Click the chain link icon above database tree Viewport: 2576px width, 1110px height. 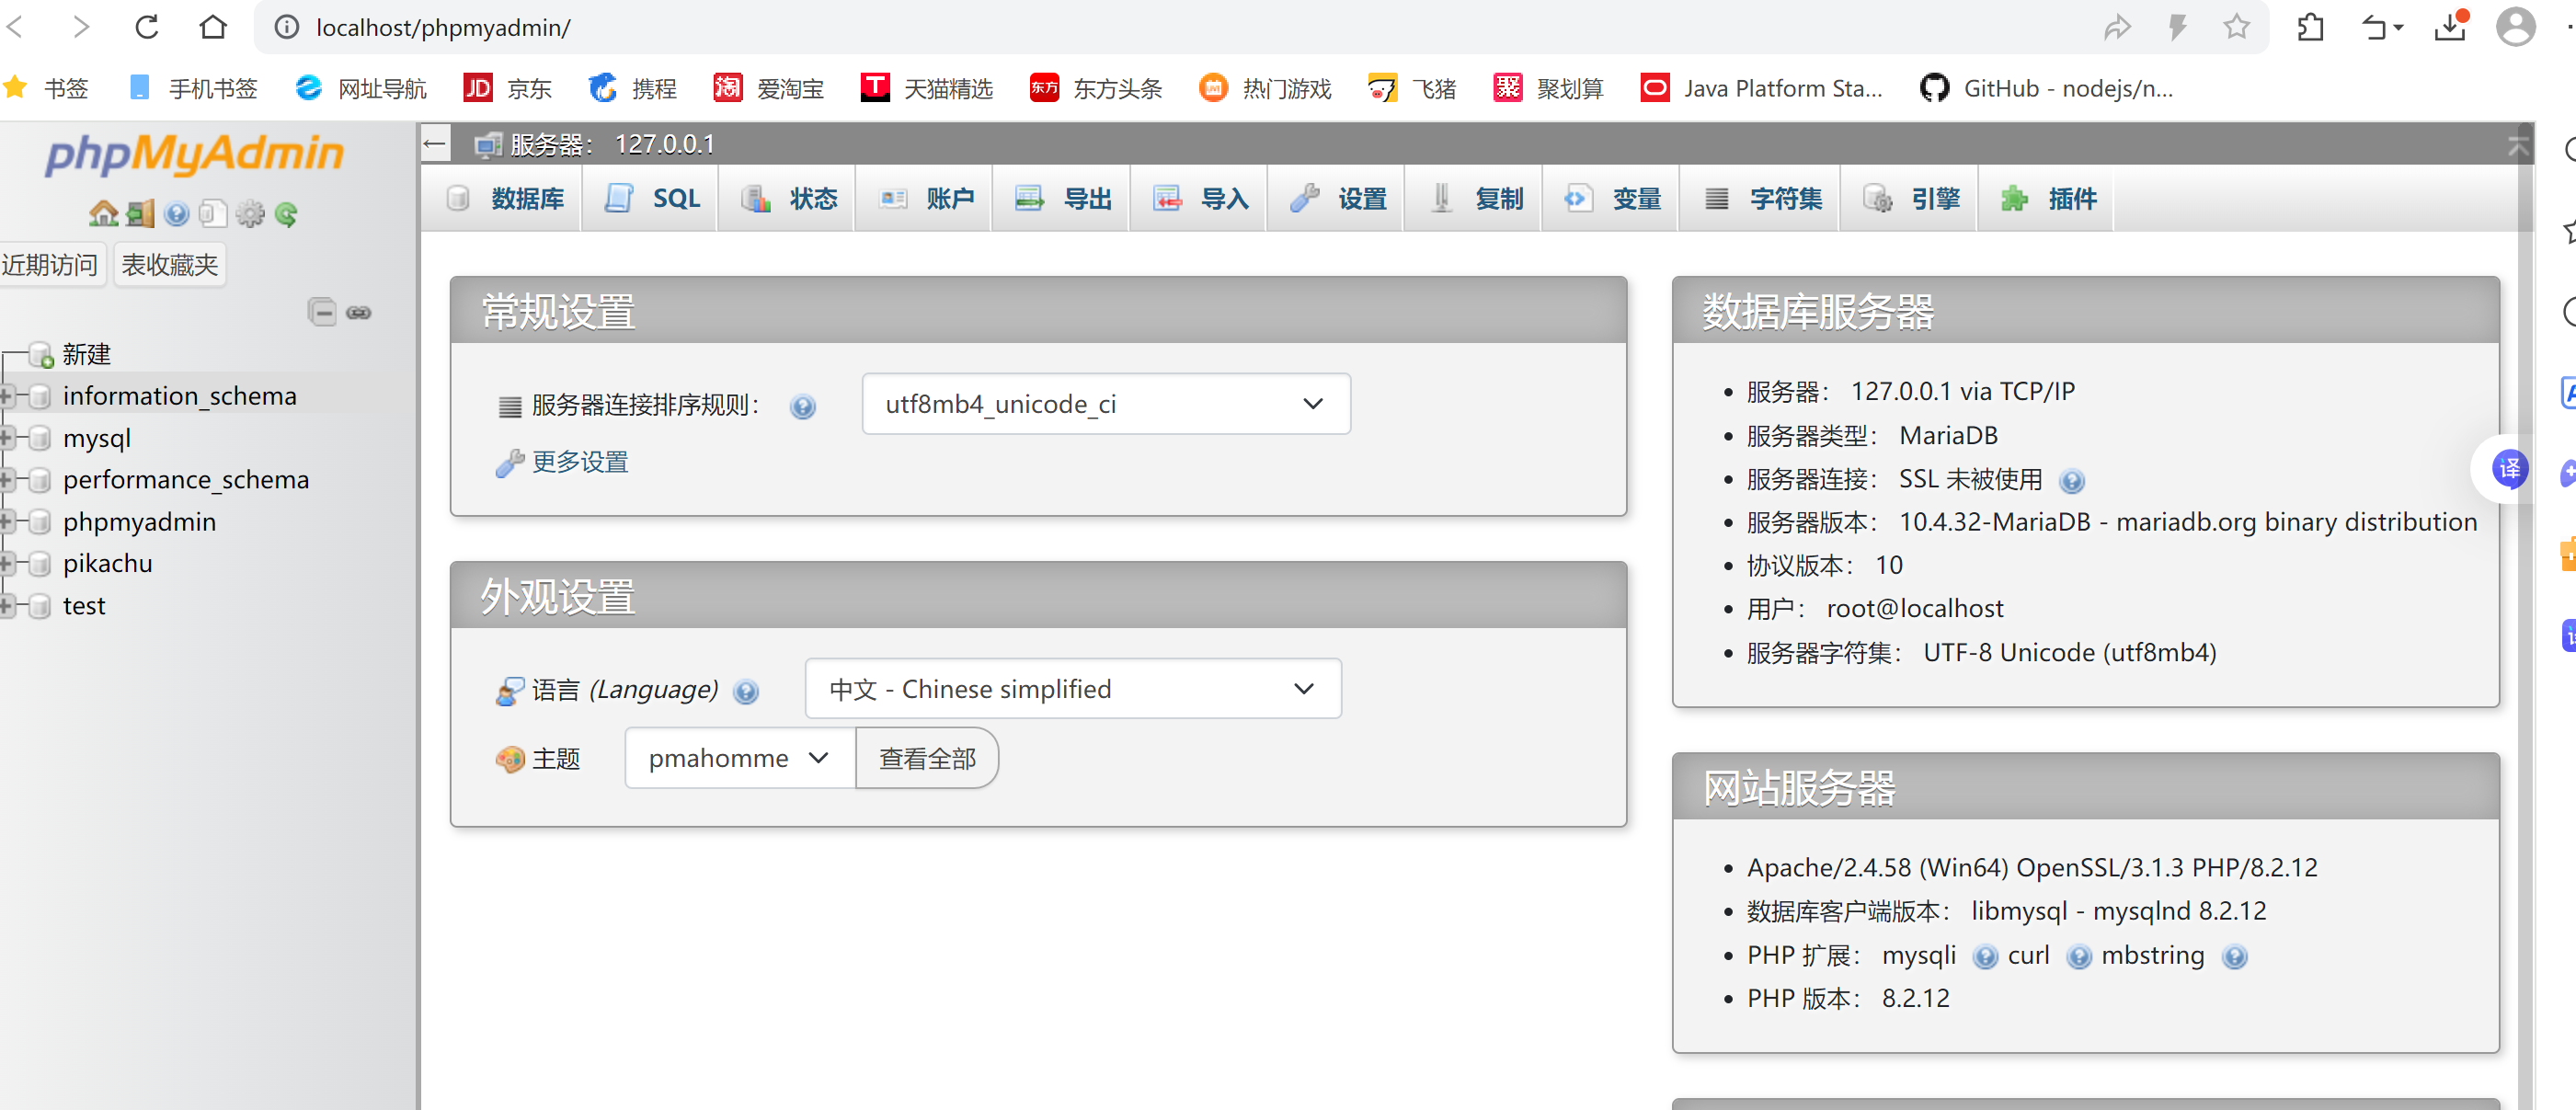pyautogui.click(x=358, y=312)
